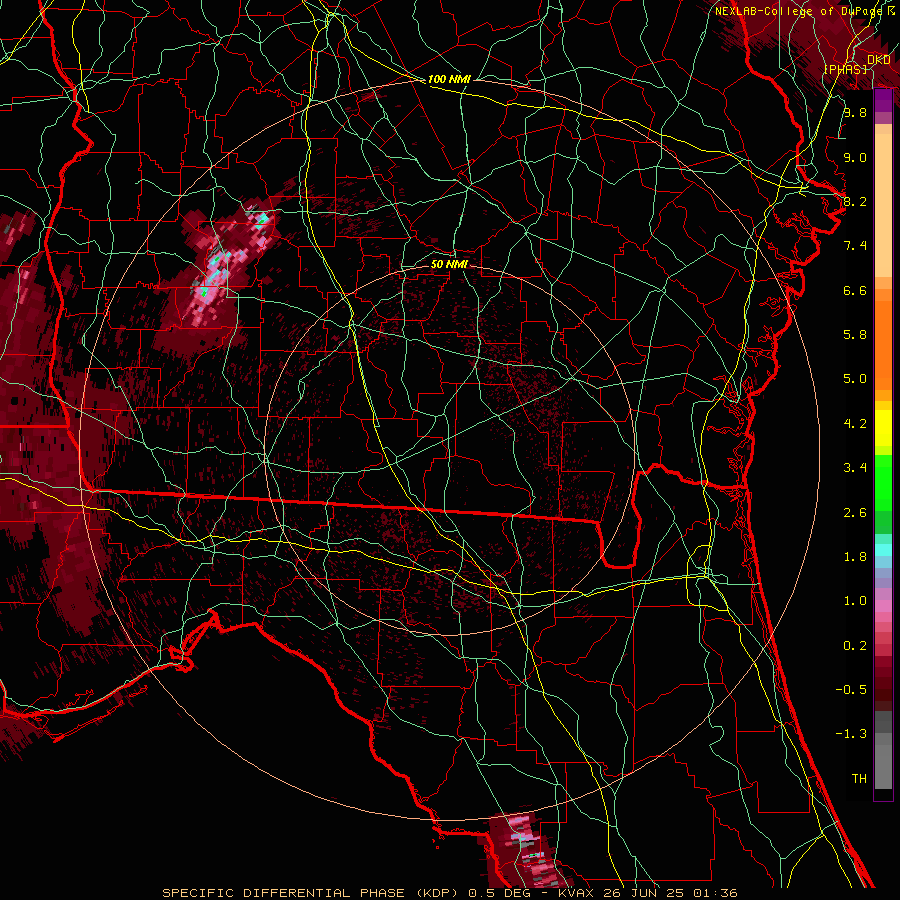This screenshot has height=900, width=900.
Task: Pick the pink segment of the color bar
Action: pos(883,606)
